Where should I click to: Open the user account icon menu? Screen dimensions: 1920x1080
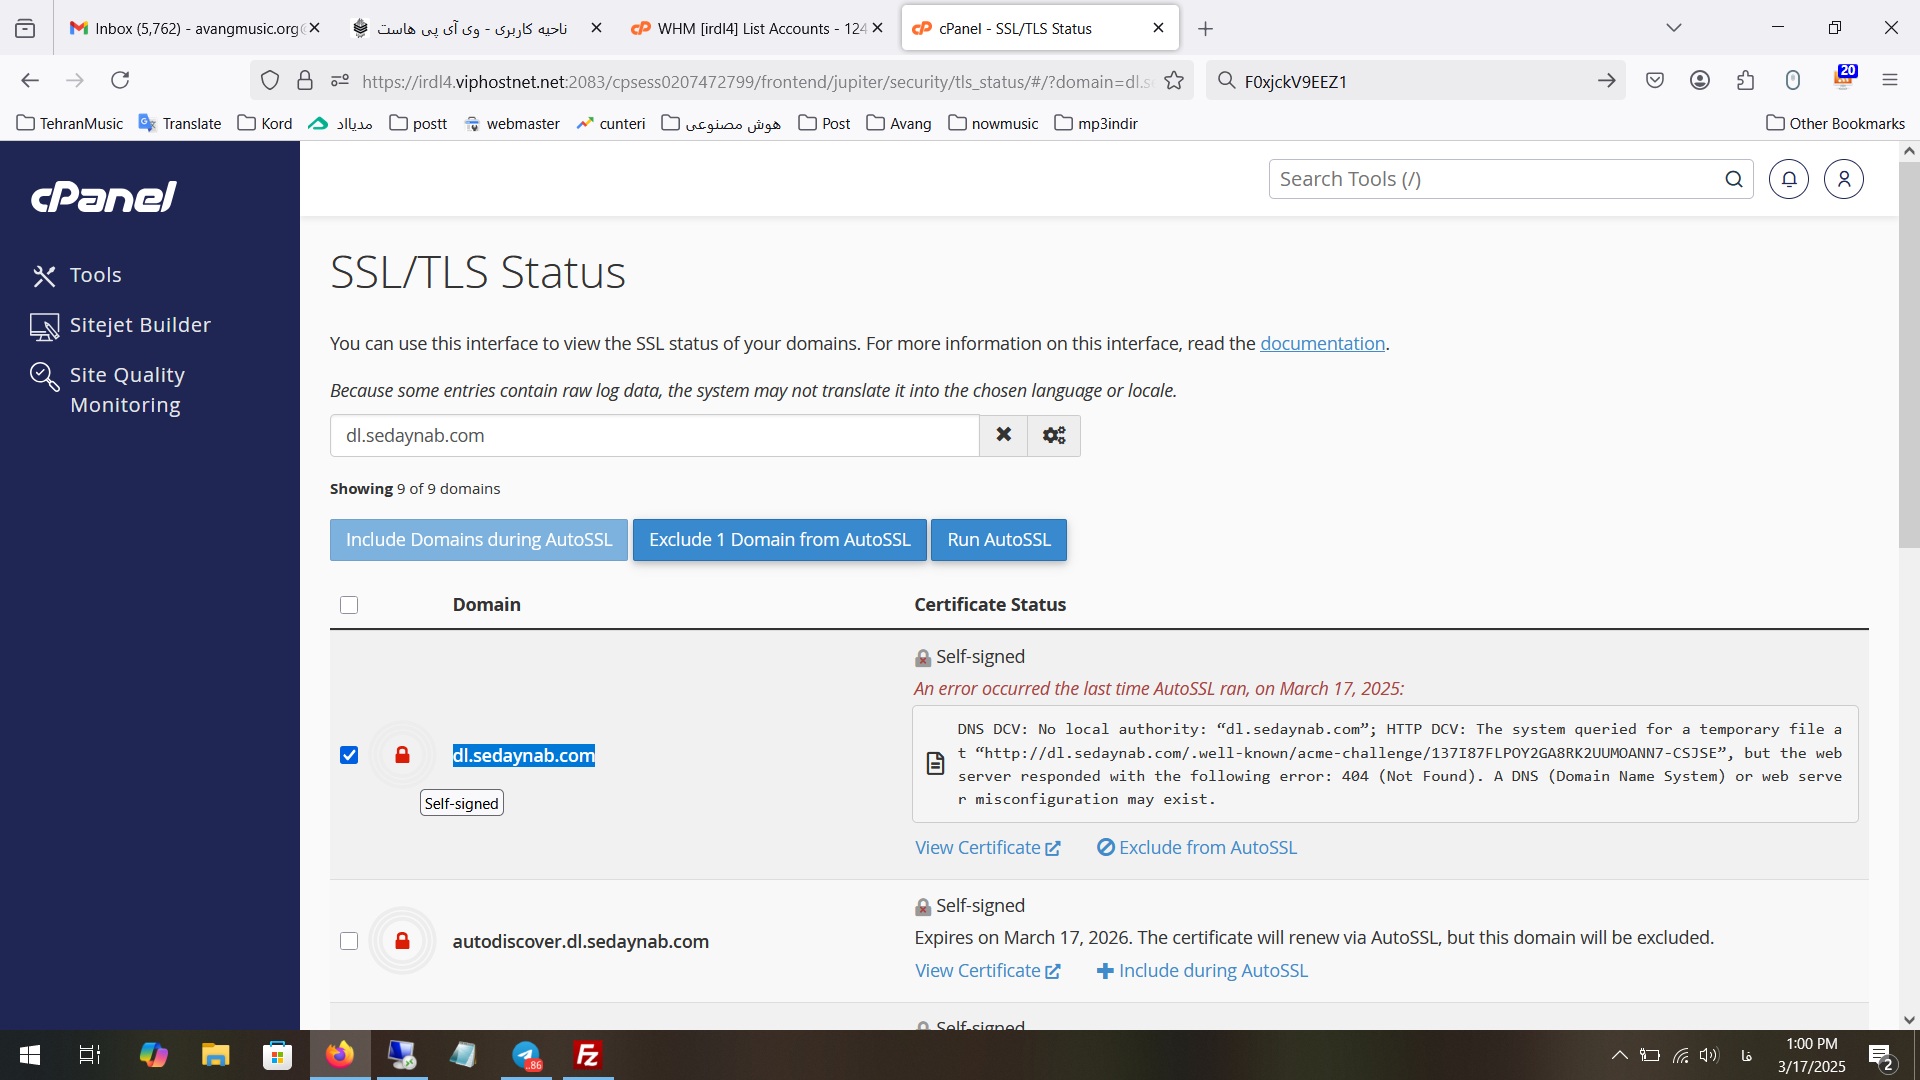[1843, 179]
